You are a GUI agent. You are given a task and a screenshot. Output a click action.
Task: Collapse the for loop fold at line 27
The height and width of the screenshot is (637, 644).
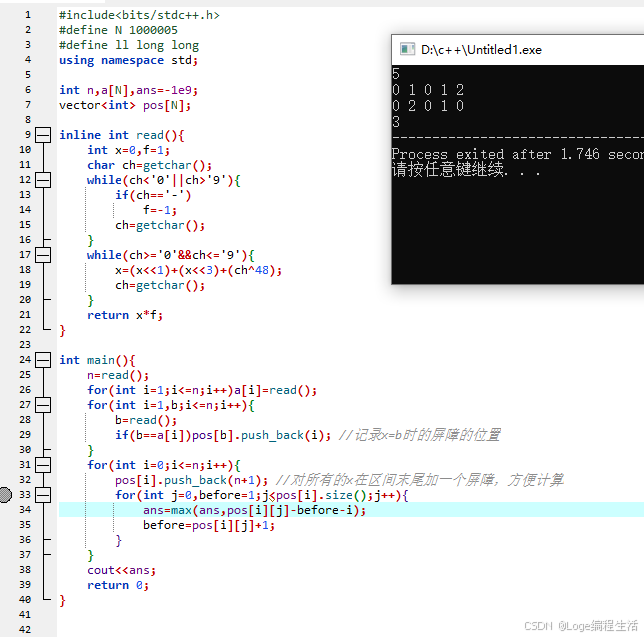43,405
